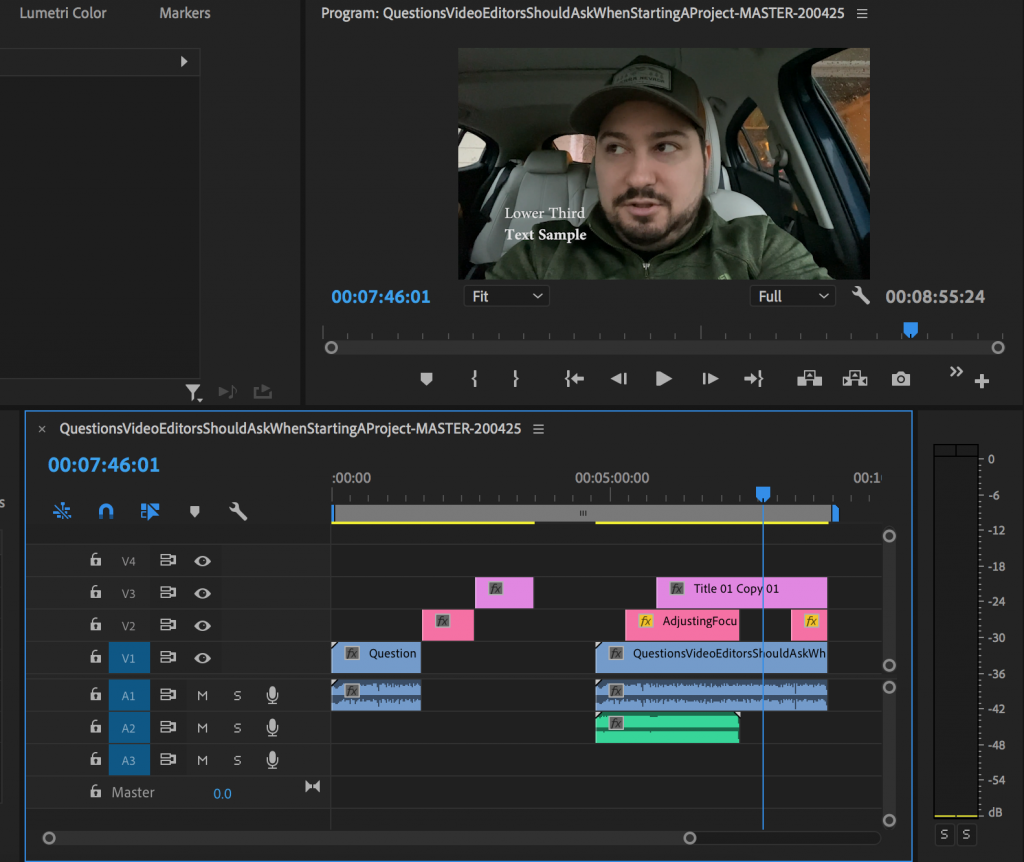The width and height of the screenshot is (1024, 862).
Task: Switch to Lumetri Color tab
Action: (x=63, y=13)
